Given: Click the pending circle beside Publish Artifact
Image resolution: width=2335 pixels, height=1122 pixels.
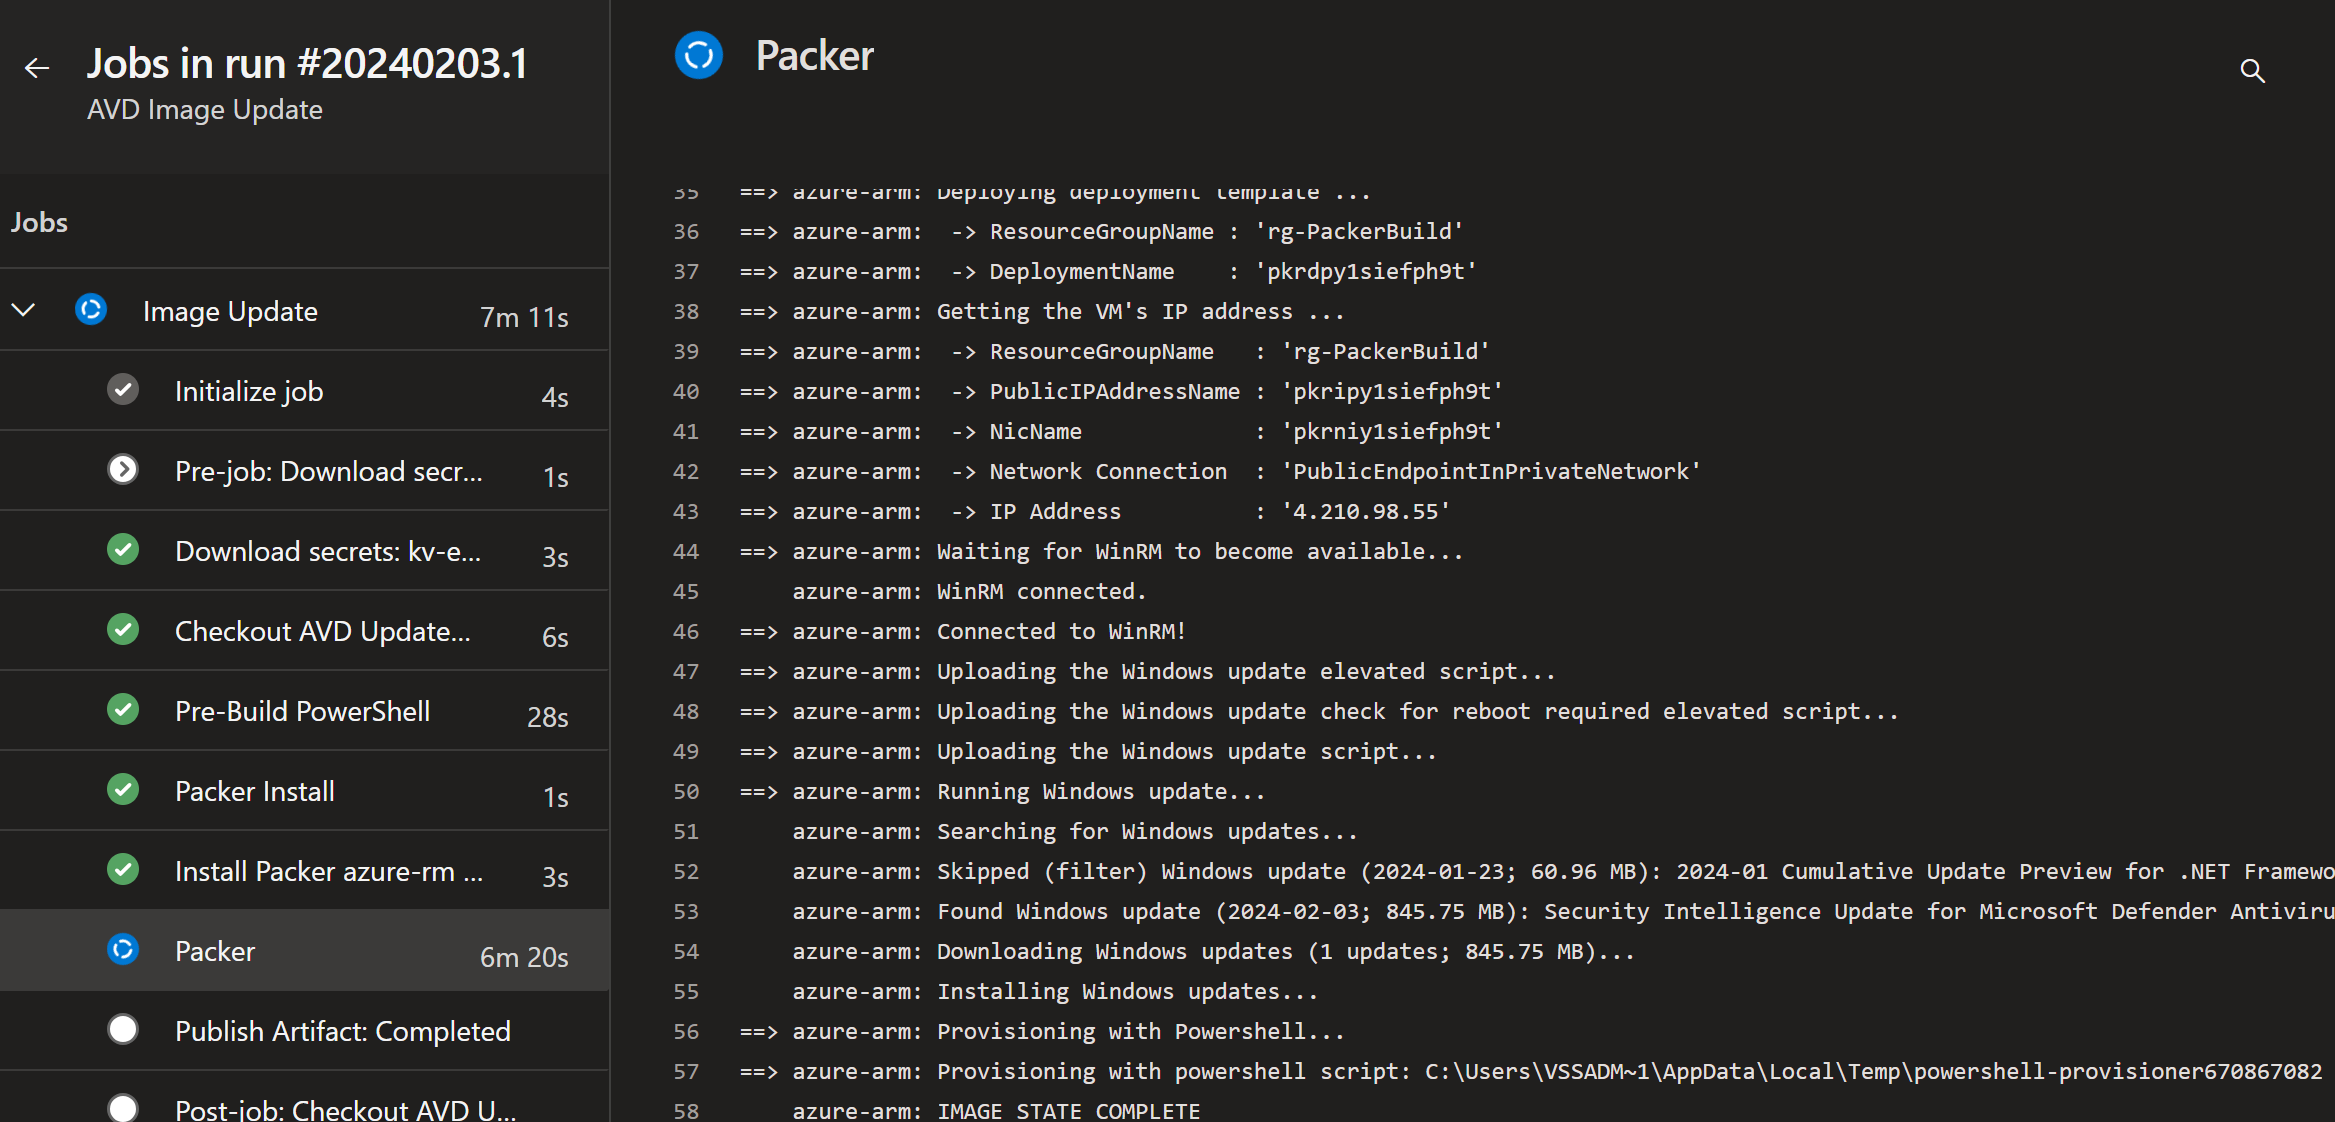Looking at the screenshot, I should point(123,1030).
